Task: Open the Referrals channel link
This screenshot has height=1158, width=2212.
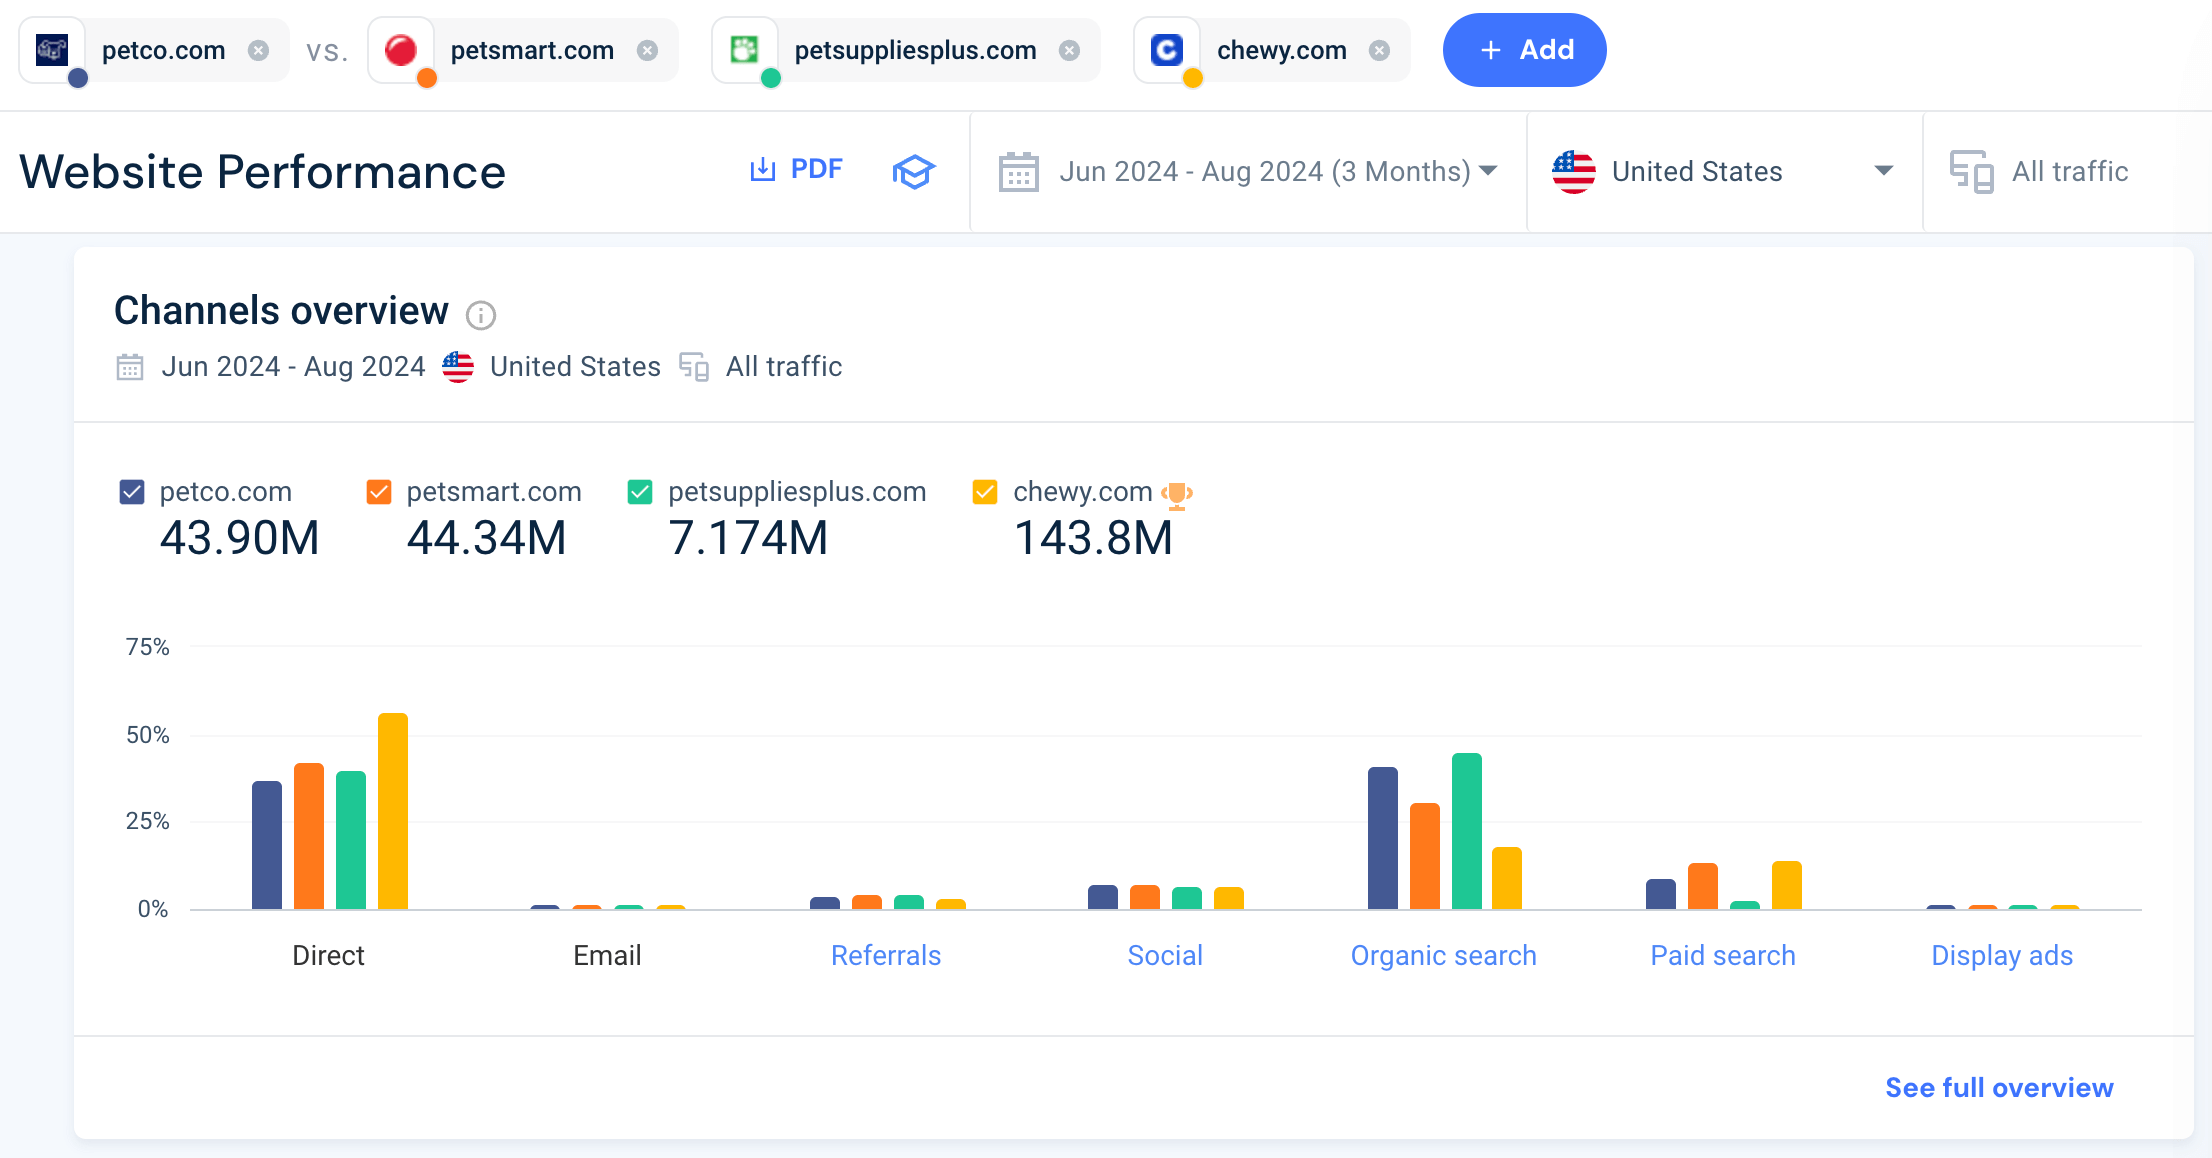Action: 886,956
